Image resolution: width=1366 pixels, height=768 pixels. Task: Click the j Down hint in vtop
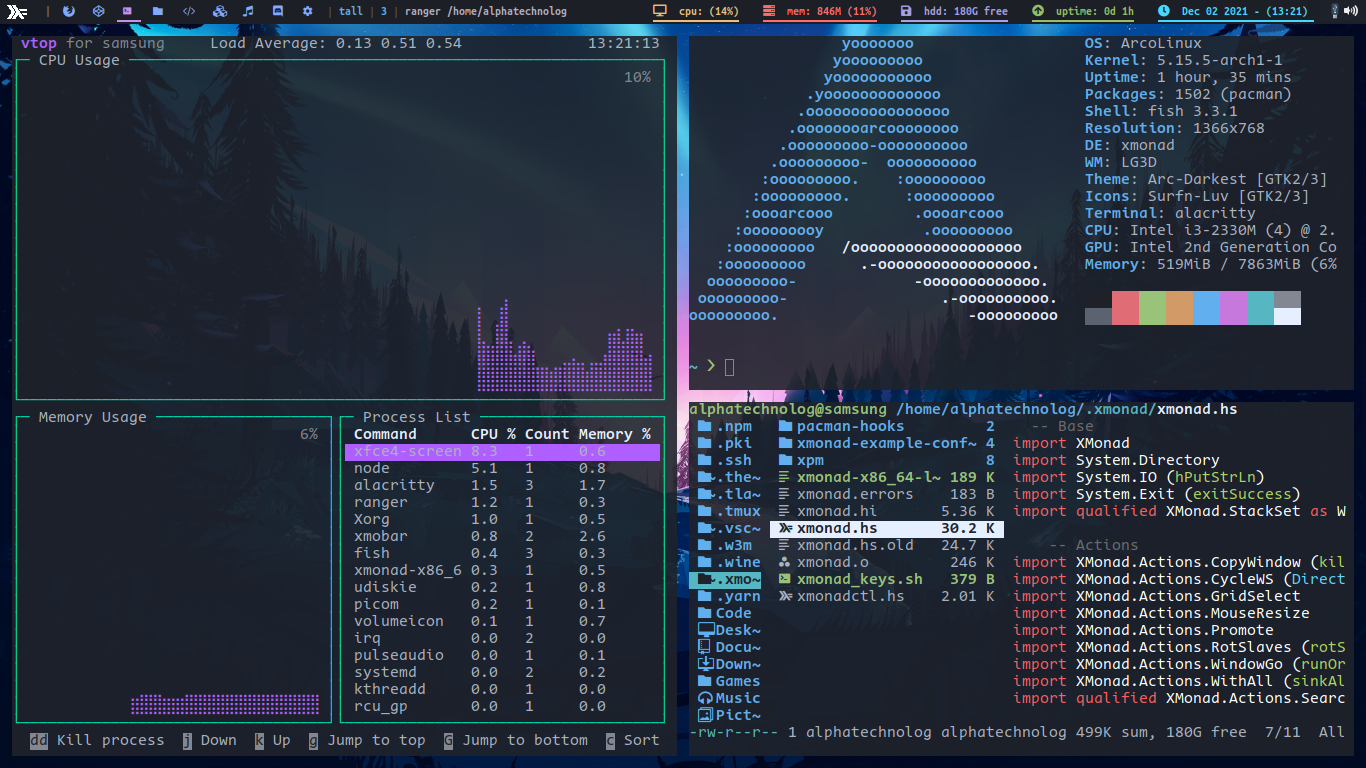pyautogui.click(x=209, y=740)
